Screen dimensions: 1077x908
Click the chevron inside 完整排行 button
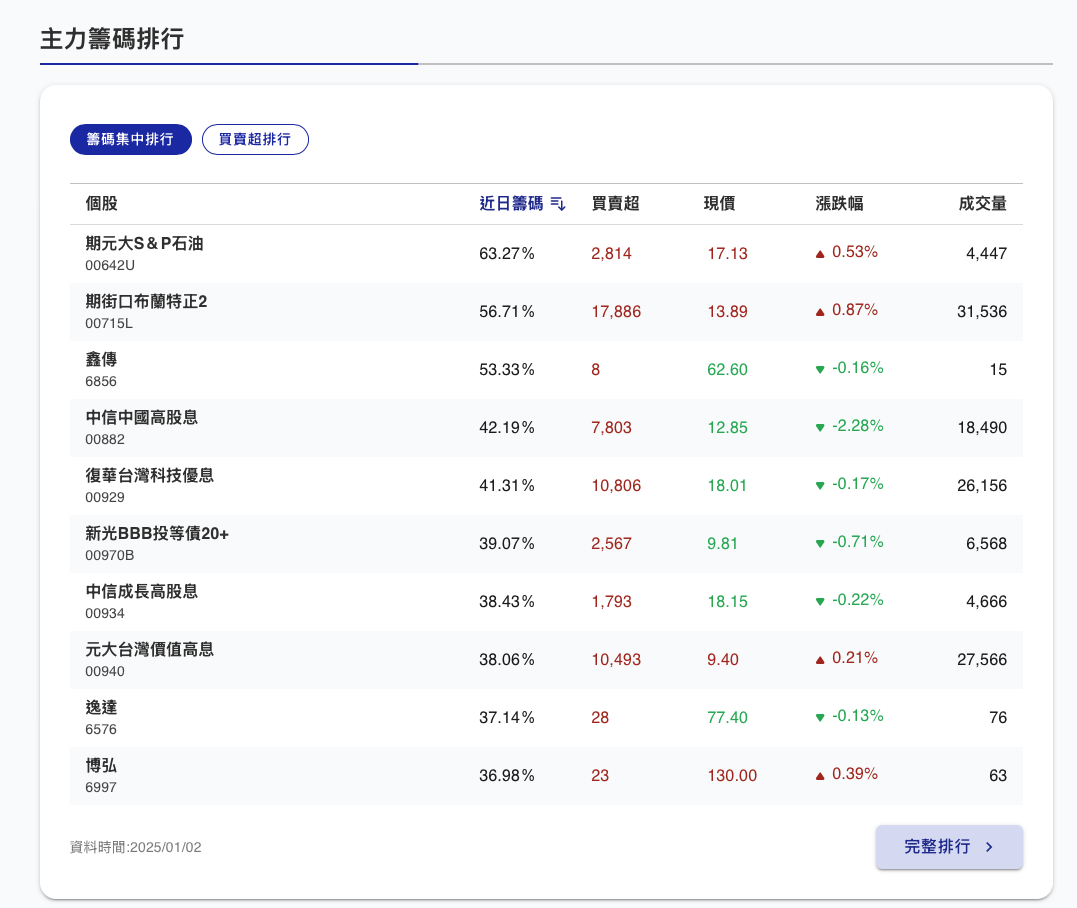point(988,847)
